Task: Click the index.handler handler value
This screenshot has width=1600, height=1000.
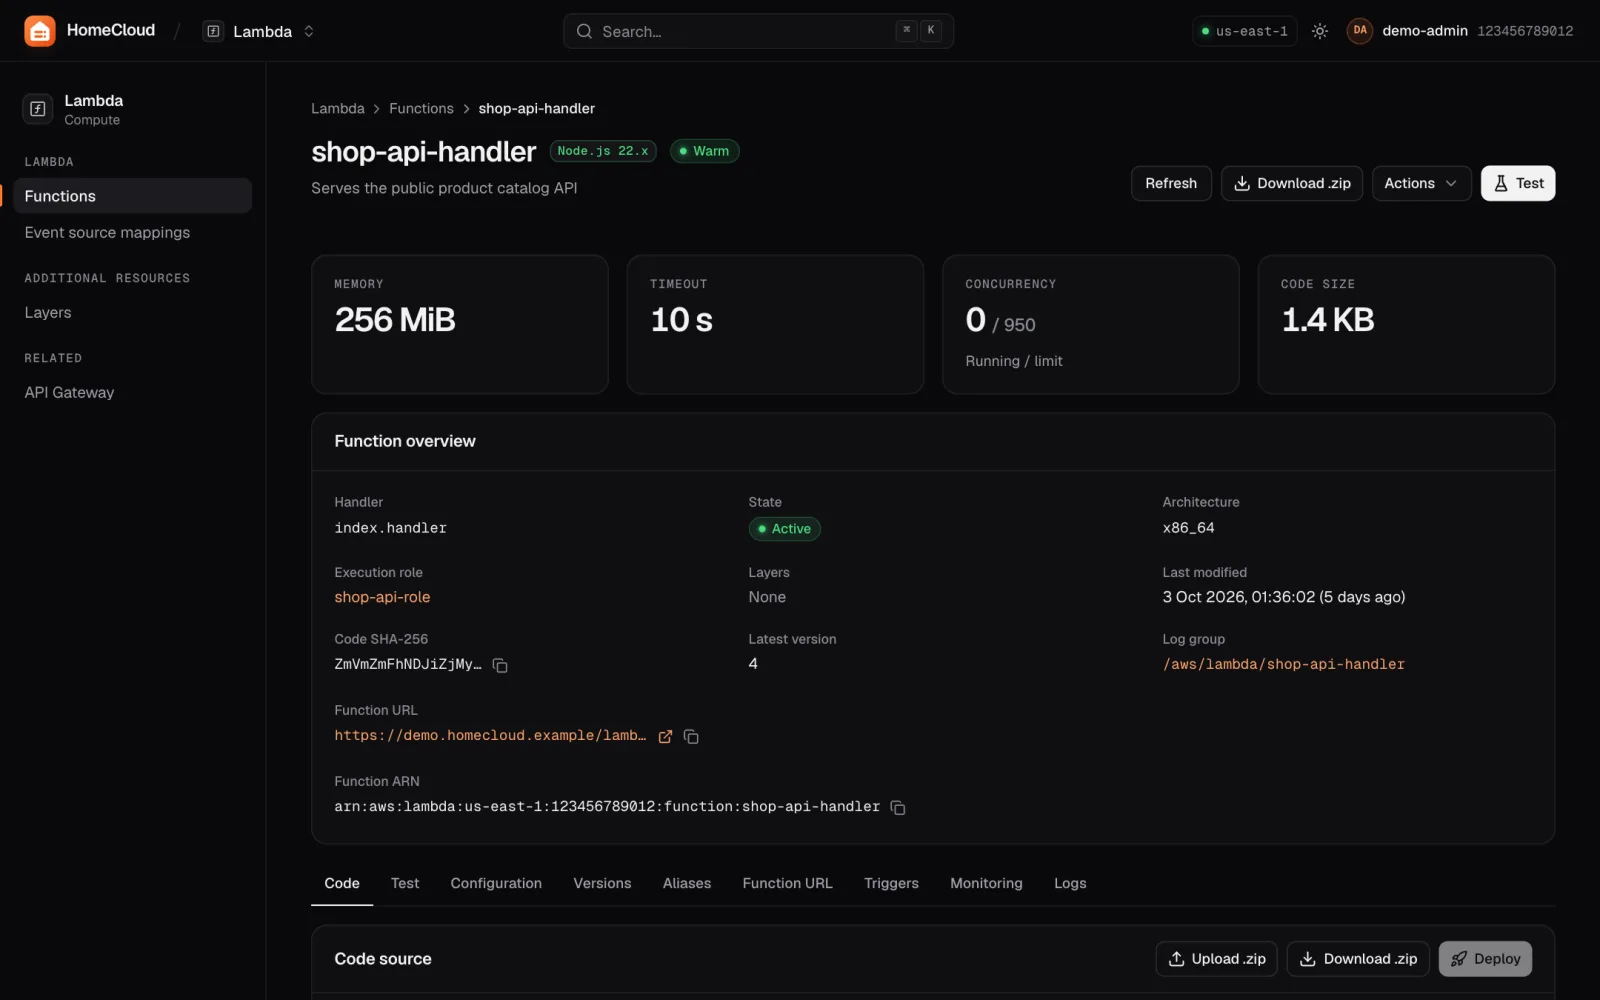Action: 390,528
